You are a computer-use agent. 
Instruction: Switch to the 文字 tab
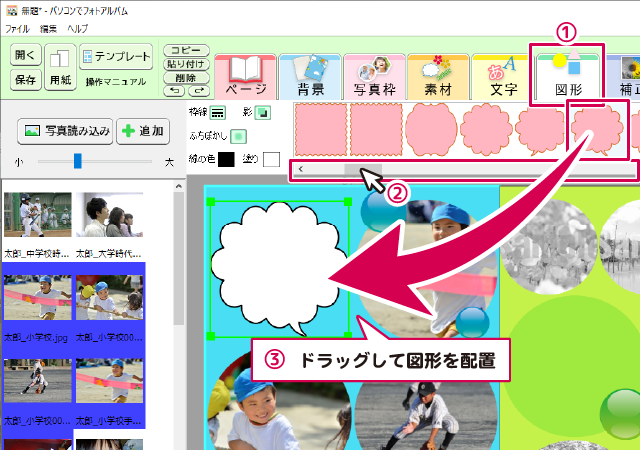pos(503,77)
